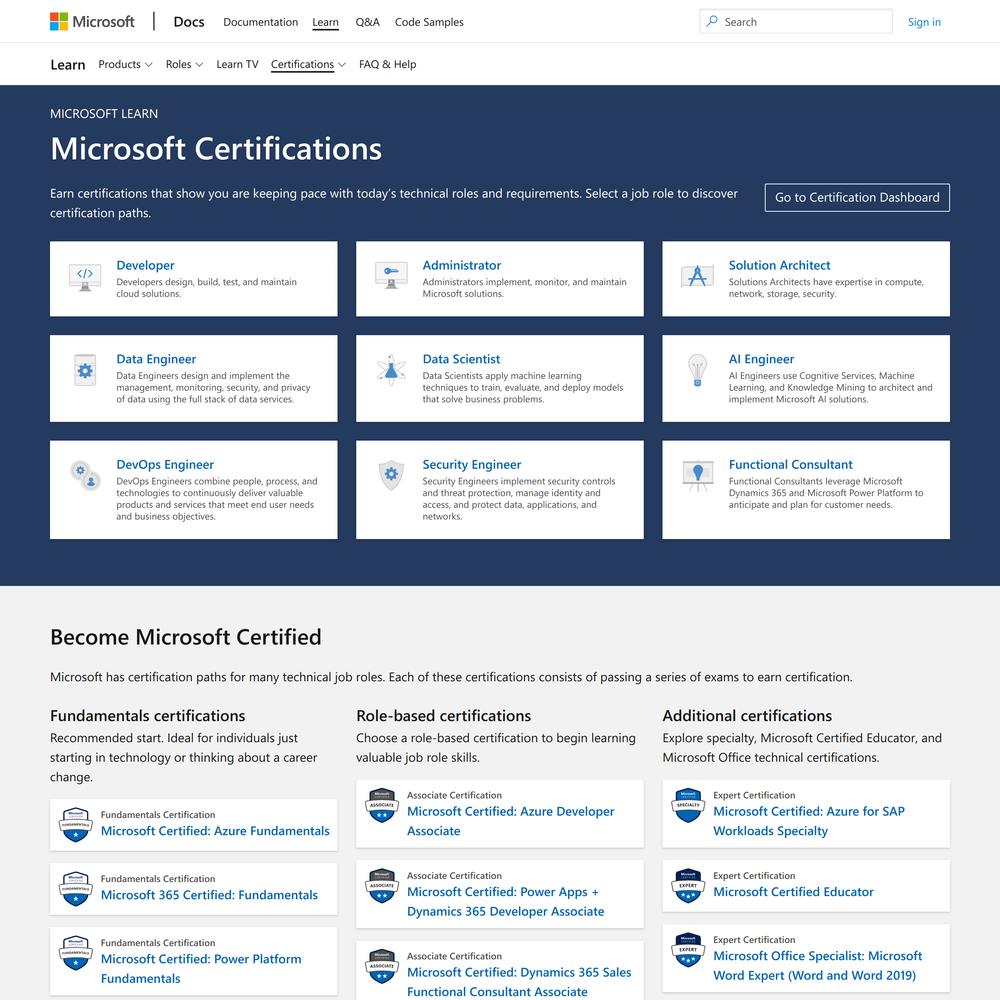The width and height of the screenshot is (1000, 1000).
Task: Click the Word Expert badge icon
Action: (688, 950)
